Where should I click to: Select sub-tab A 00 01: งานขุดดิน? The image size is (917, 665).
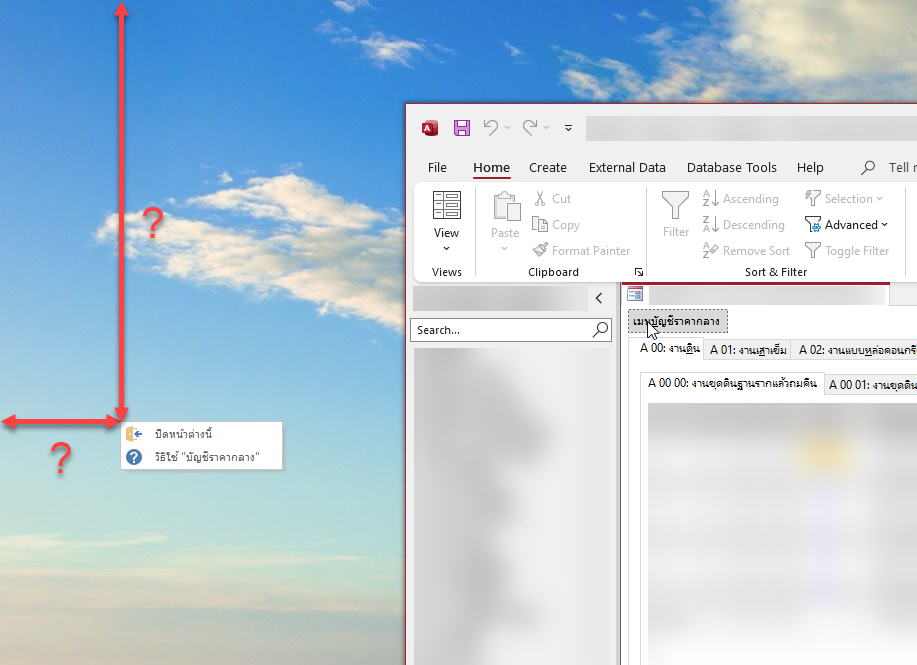pos(872,385)
